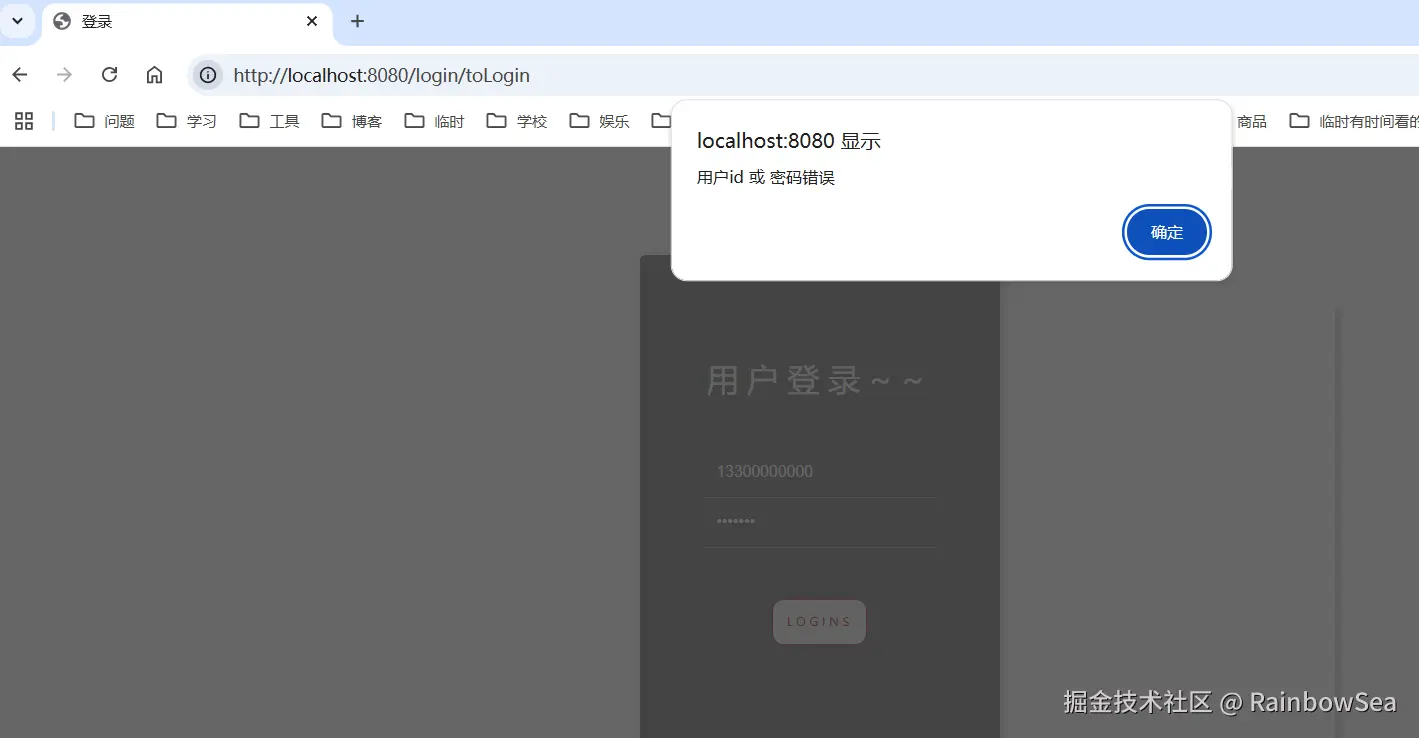Open the 工具 bookmark folder
Image resolution: width=1419 pixels, height=738 pixels.
click(x=270, y=121)
